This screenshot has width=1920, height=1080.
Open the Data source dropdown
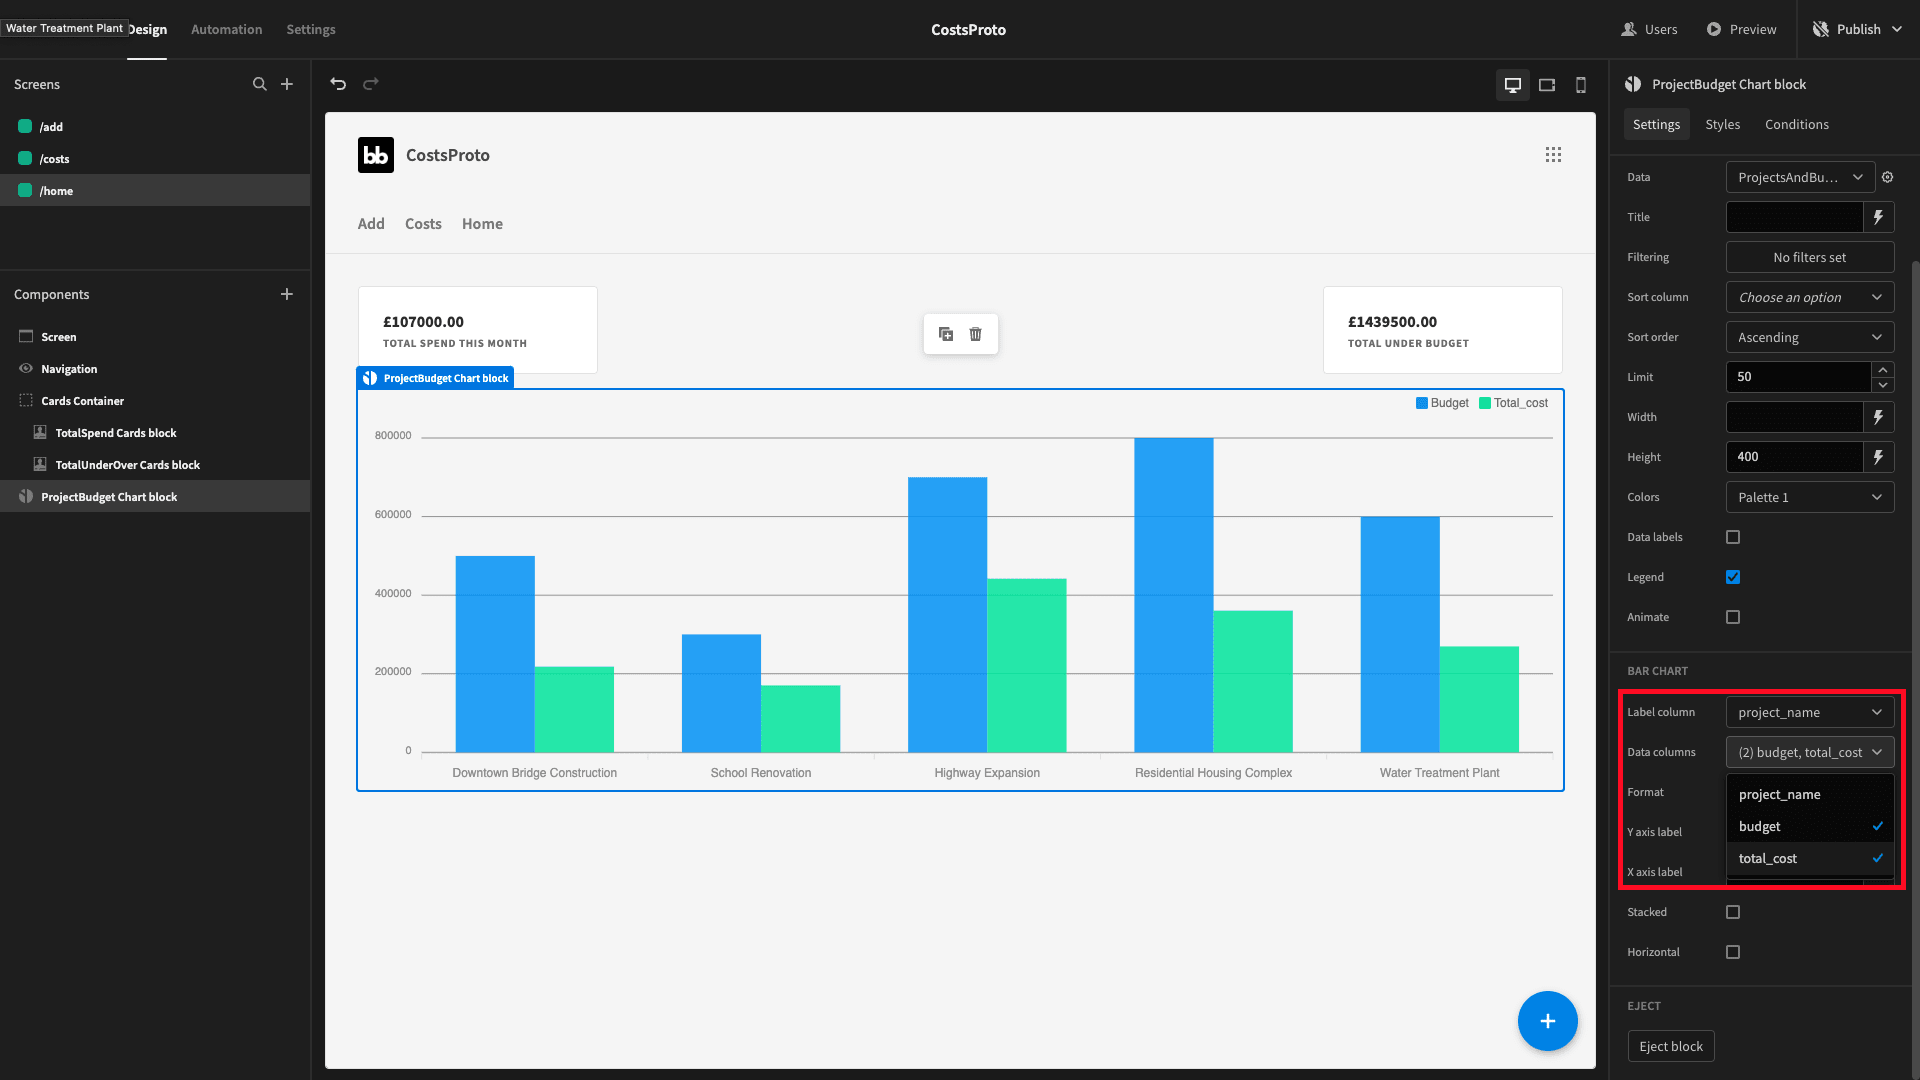[1800, 177]
